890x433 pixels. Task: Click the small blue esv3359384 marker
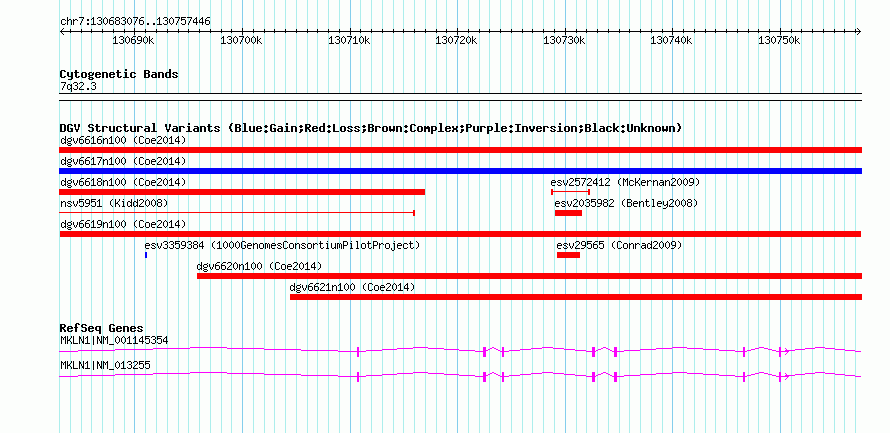click(146, 255)
